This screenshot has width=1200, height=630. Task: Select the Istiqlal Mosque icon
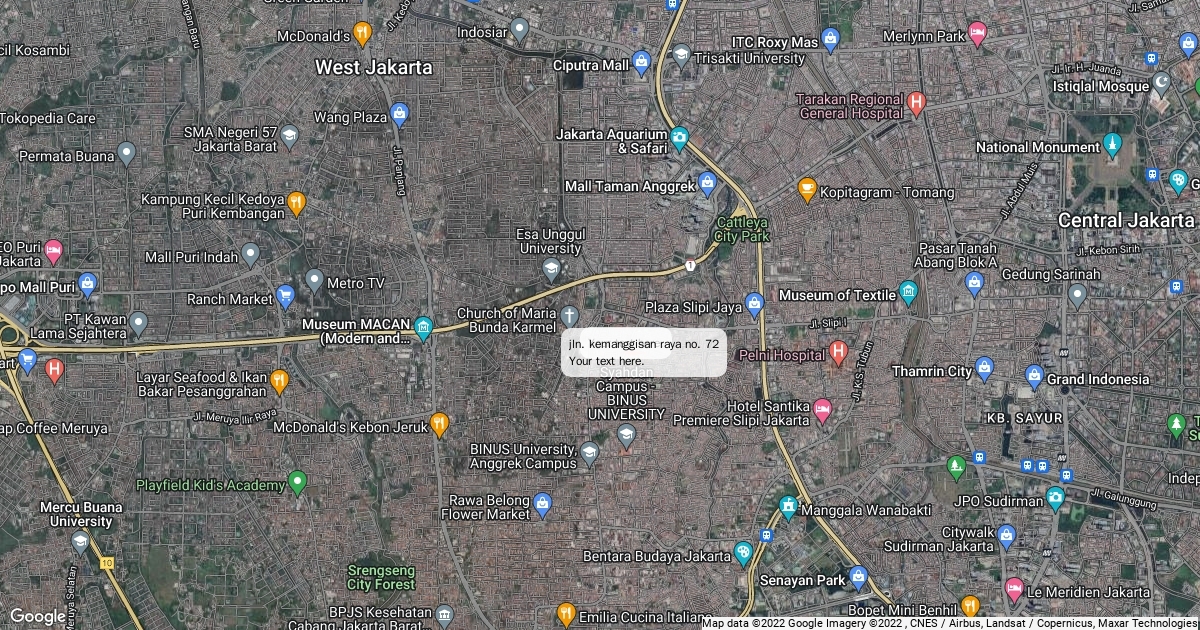[x=1161, y=83]
